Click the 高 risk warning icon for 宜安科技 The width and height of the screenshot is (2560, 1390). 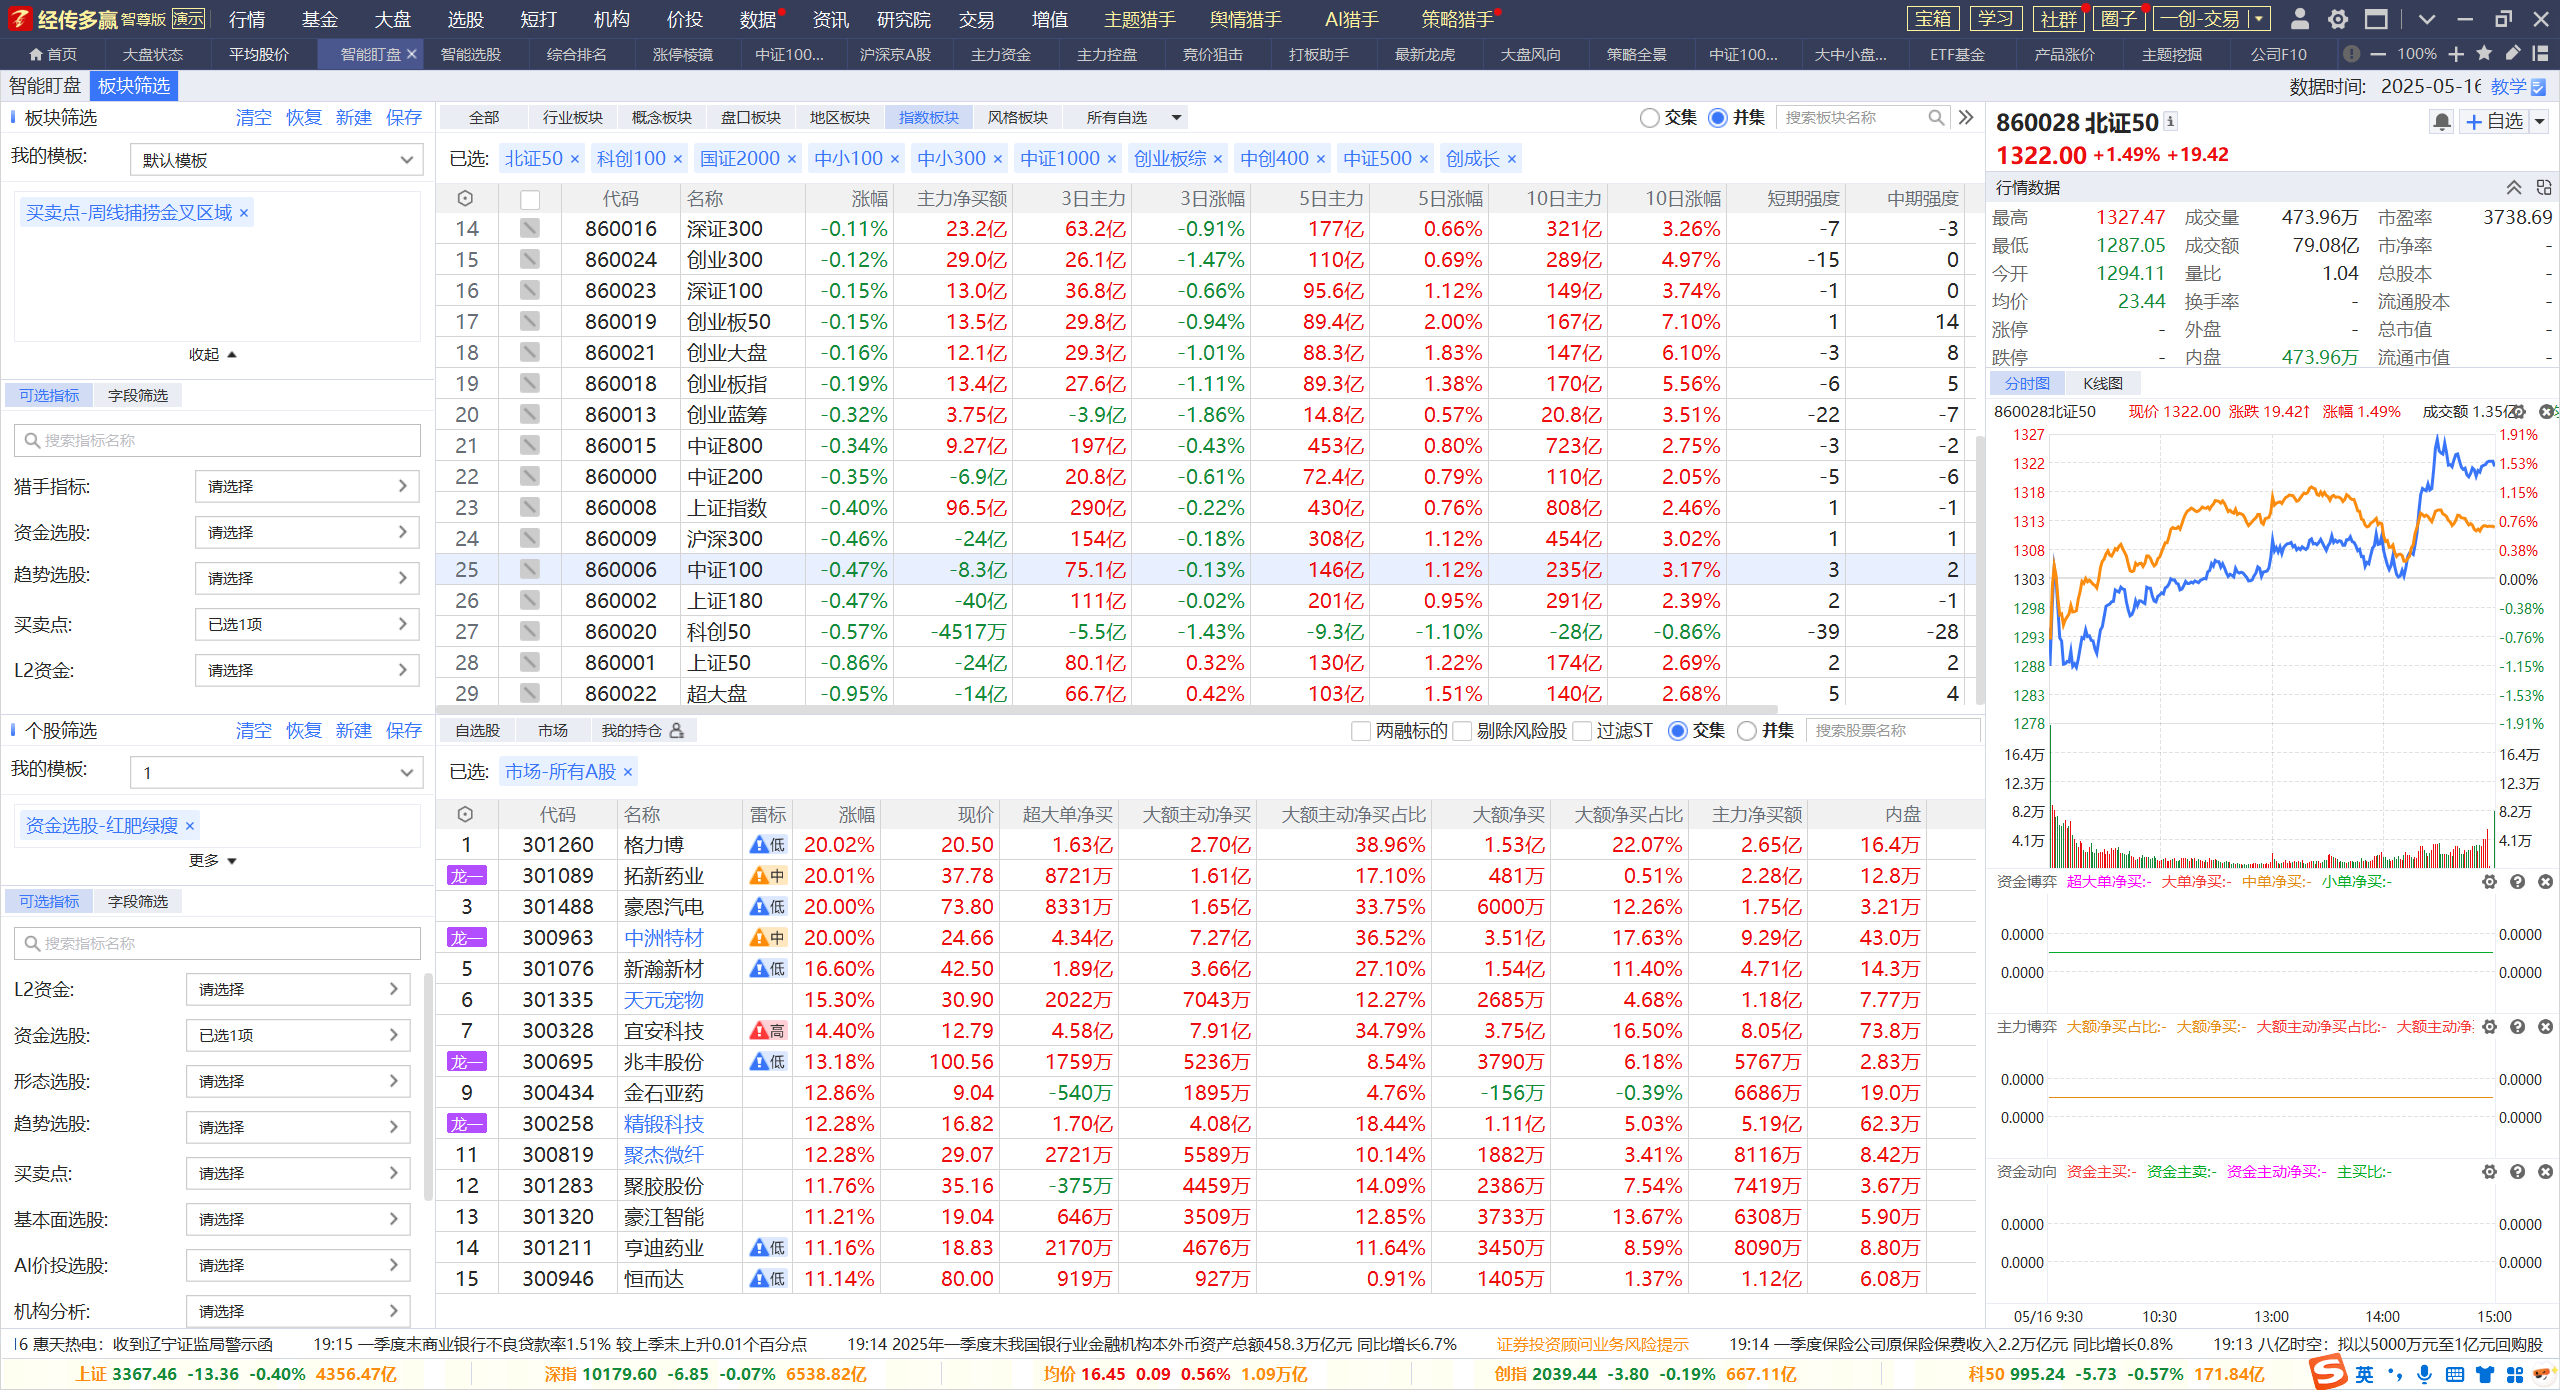pyautogui.click(x=768, y=1031)
